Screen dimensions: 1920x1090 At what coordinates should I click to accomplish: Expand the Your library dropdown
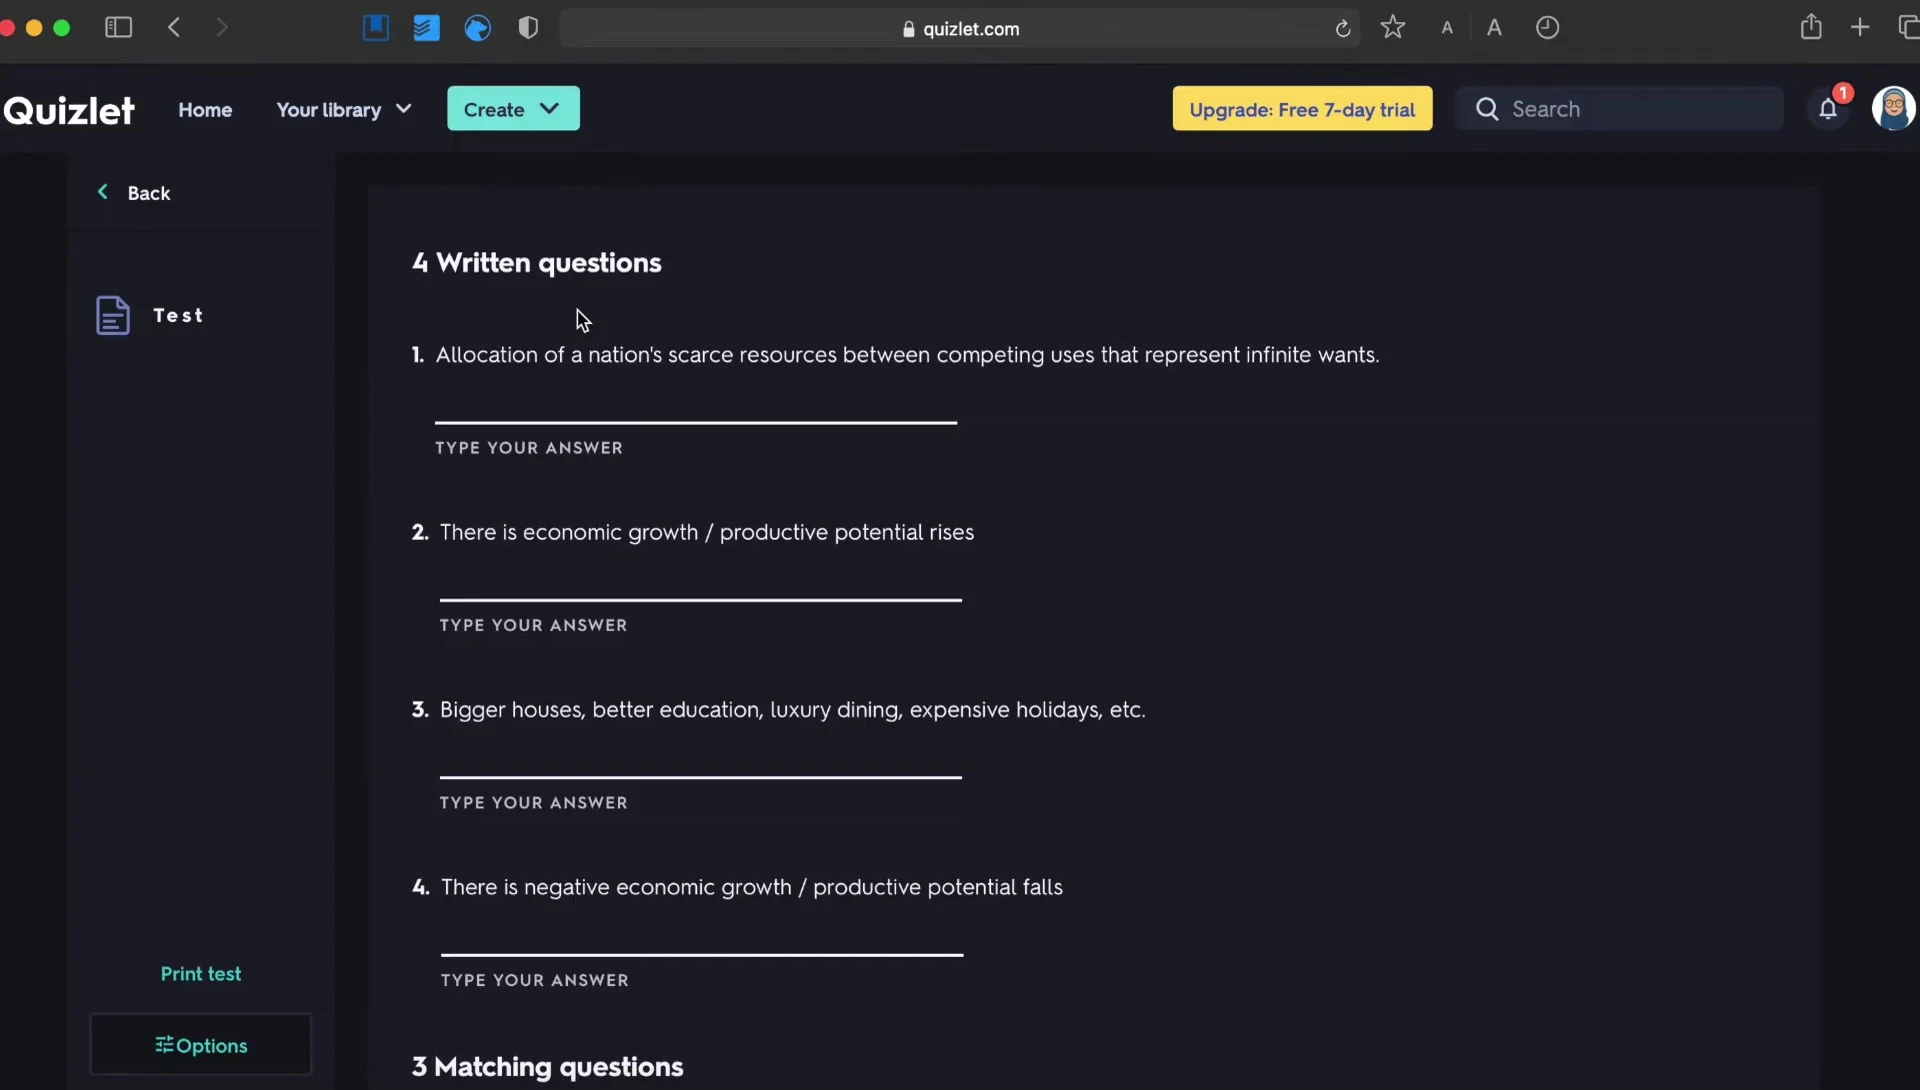[x=343, y=109]
